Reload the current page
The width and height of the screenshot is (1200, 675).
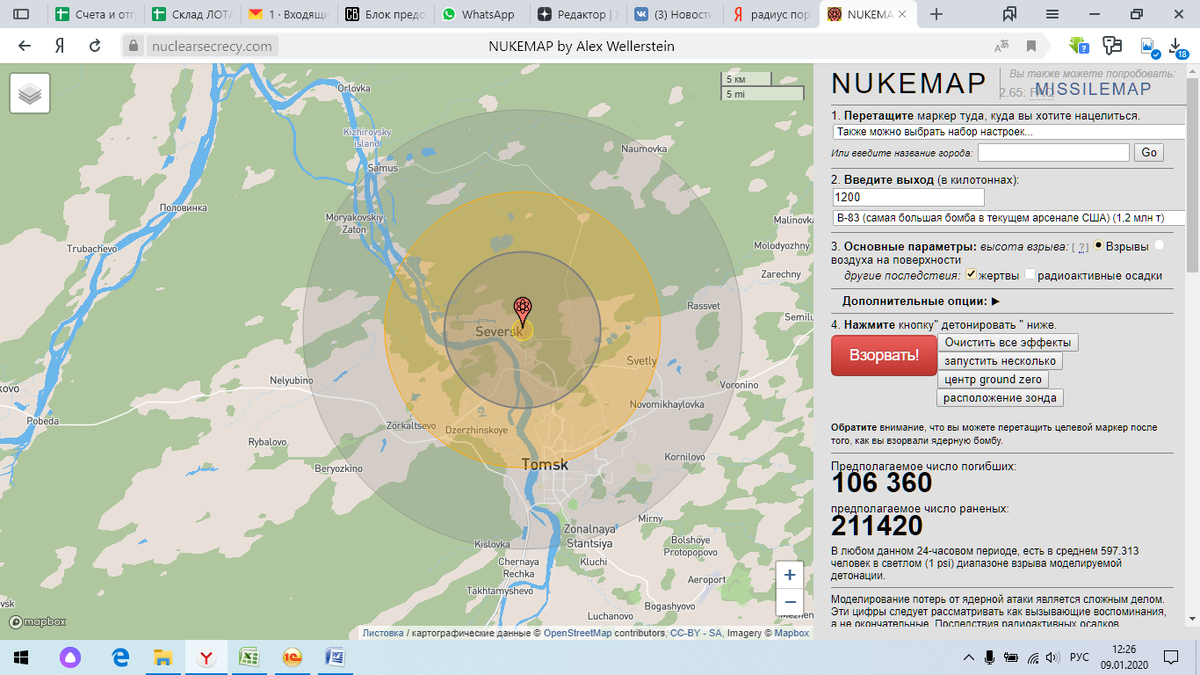click(95, 46)
